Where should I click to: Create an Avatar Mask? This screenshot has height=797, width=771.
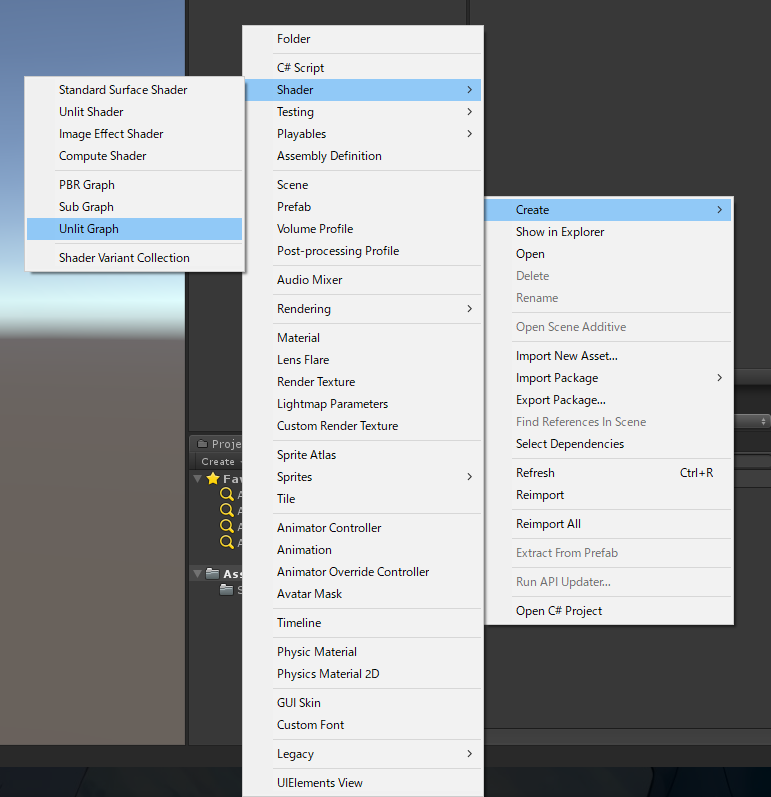363,594
